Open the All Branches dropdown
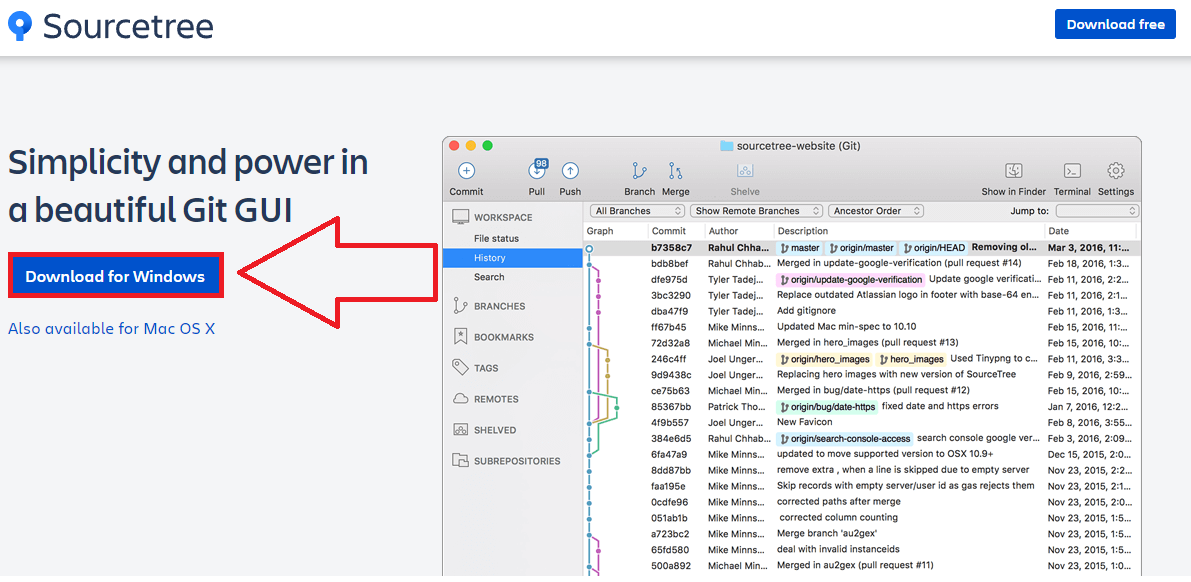 point(638,211)
